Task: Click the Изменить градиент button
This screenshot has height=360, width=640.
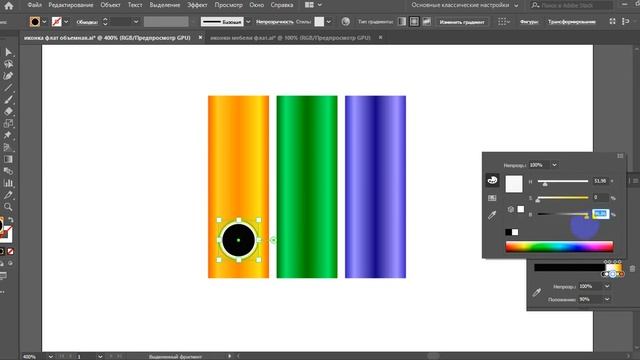Action: [x=462, y=22]
